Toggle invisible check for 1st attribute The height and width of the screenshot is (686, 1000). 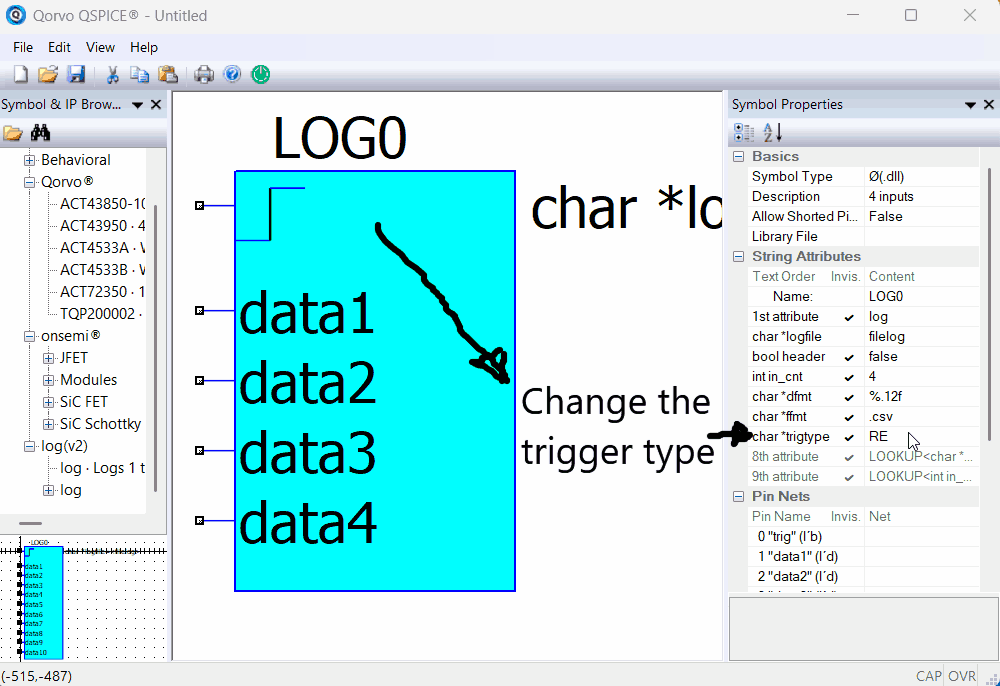tap(849, 317)
